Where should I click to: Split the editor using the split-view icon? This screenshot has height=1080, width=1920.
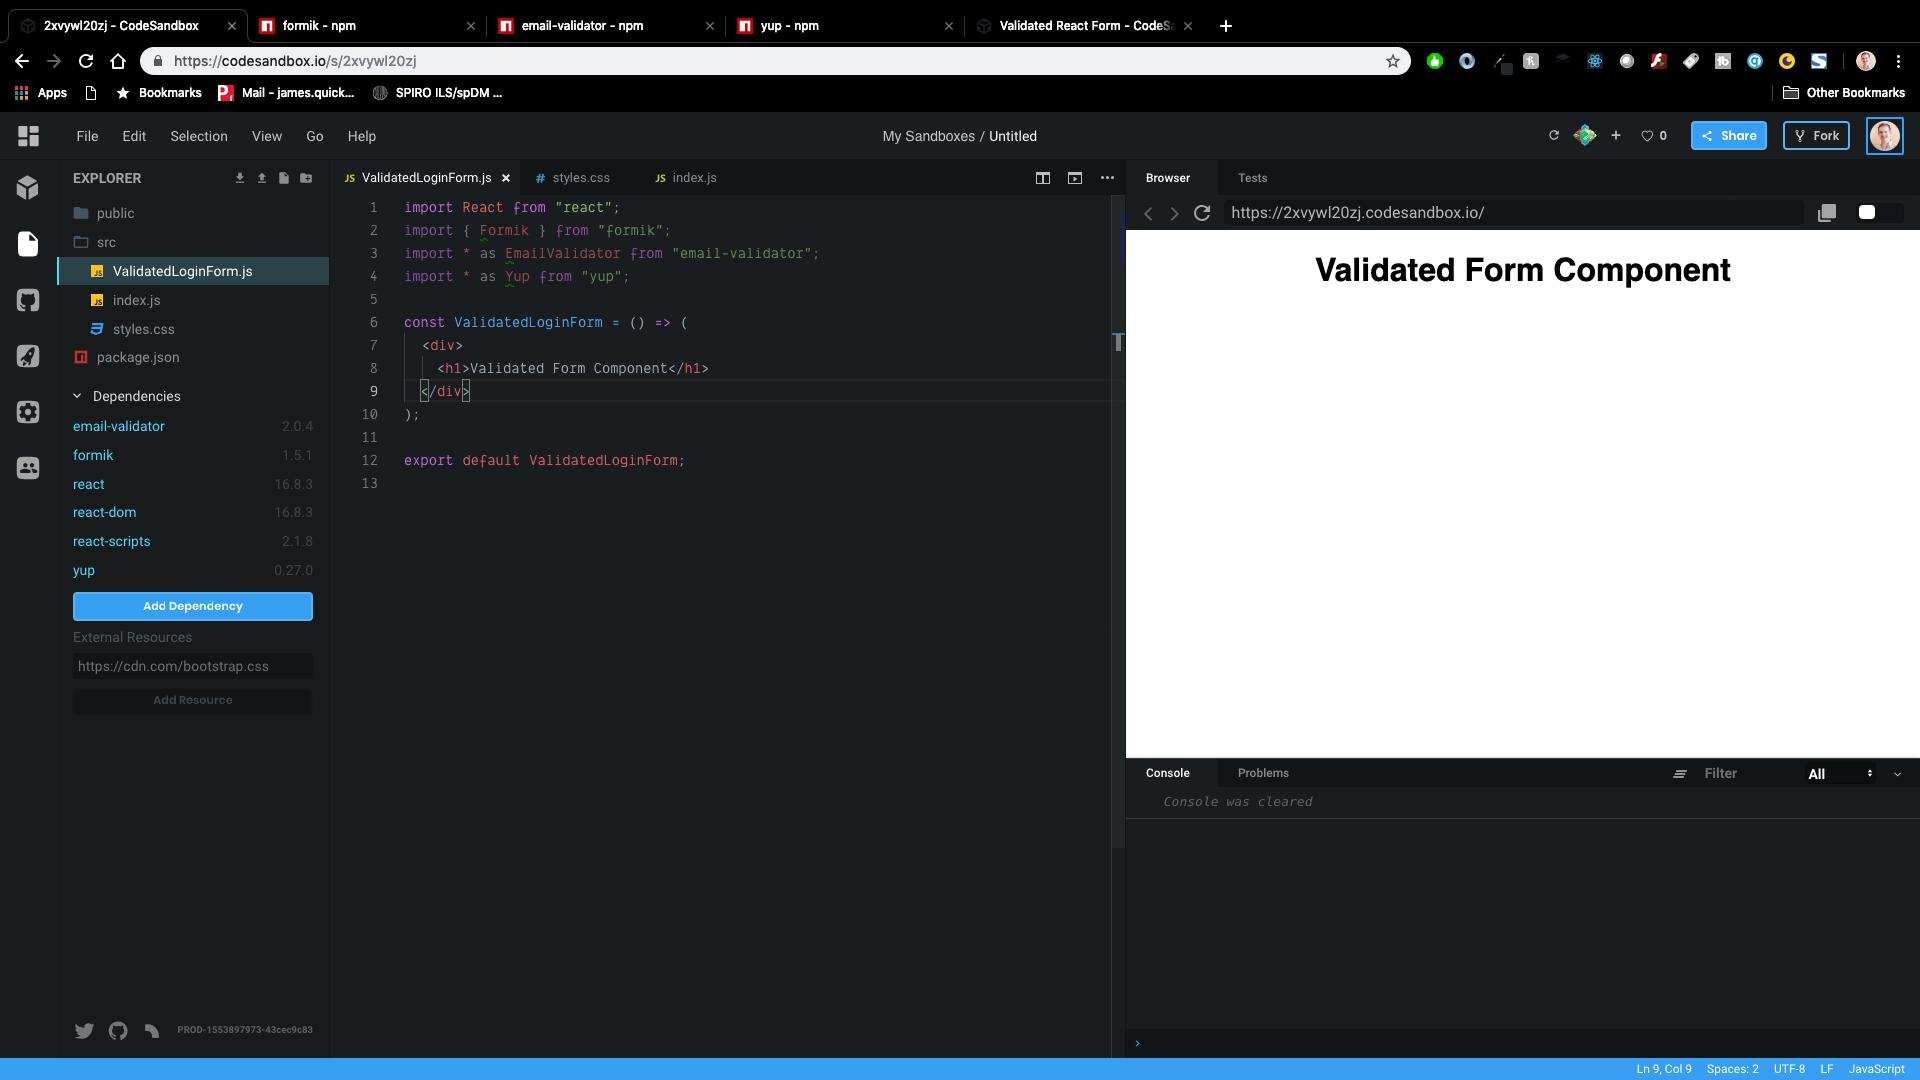[1043, 178]
